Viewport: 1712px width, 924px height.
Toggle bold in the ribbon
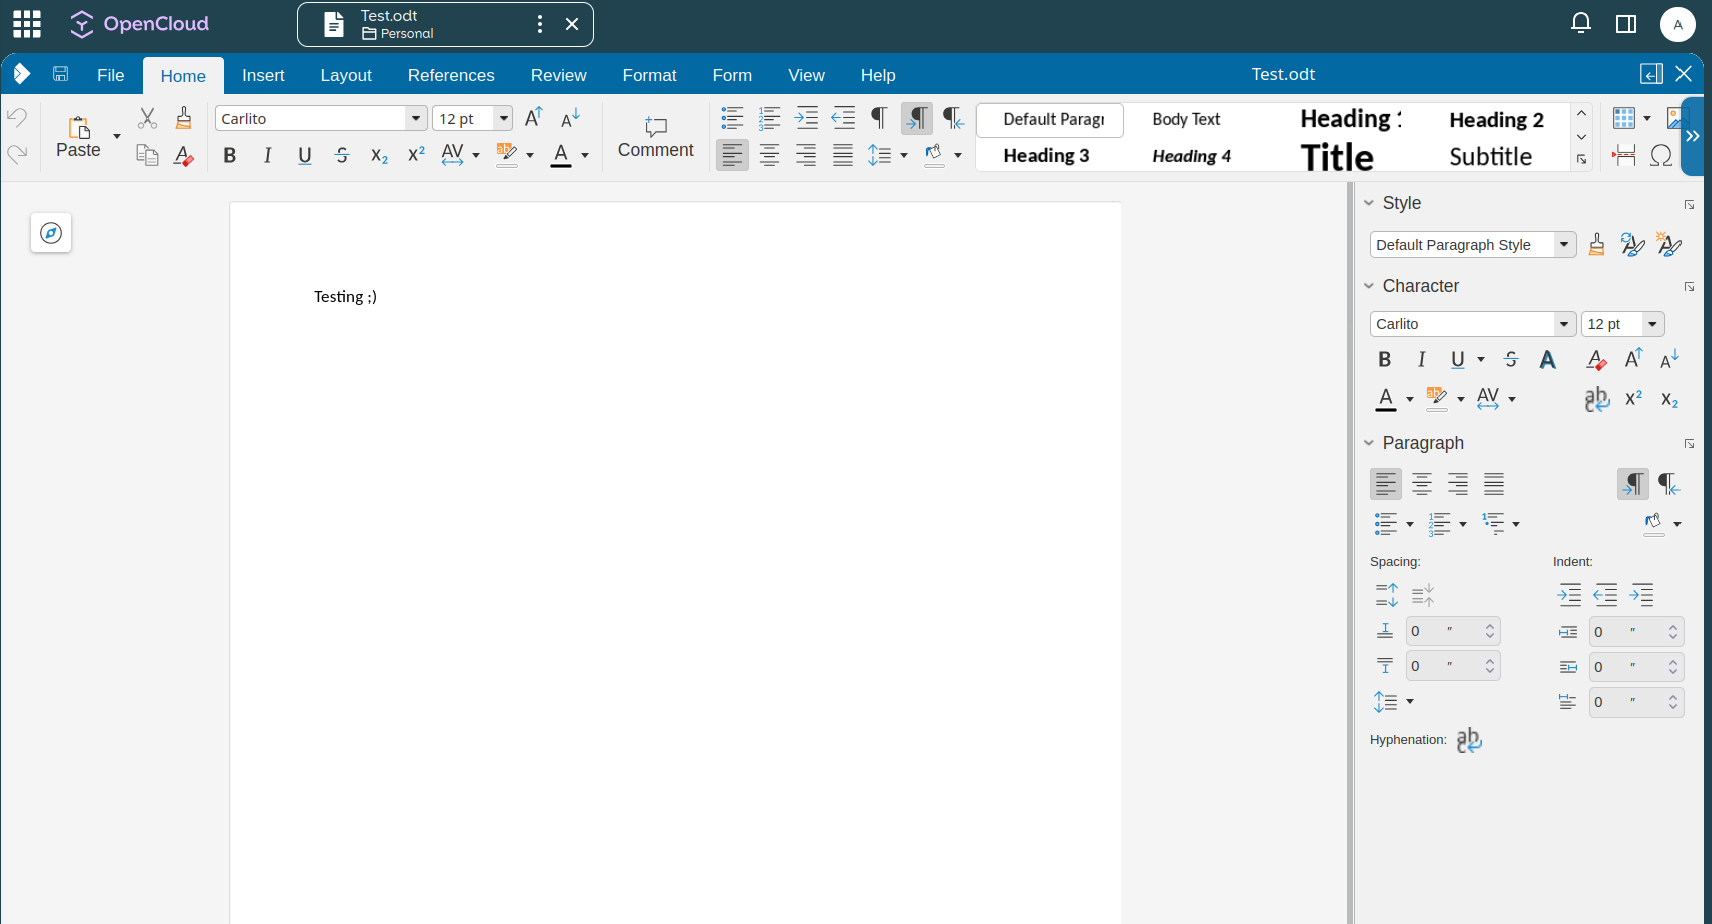click(230, 155)
